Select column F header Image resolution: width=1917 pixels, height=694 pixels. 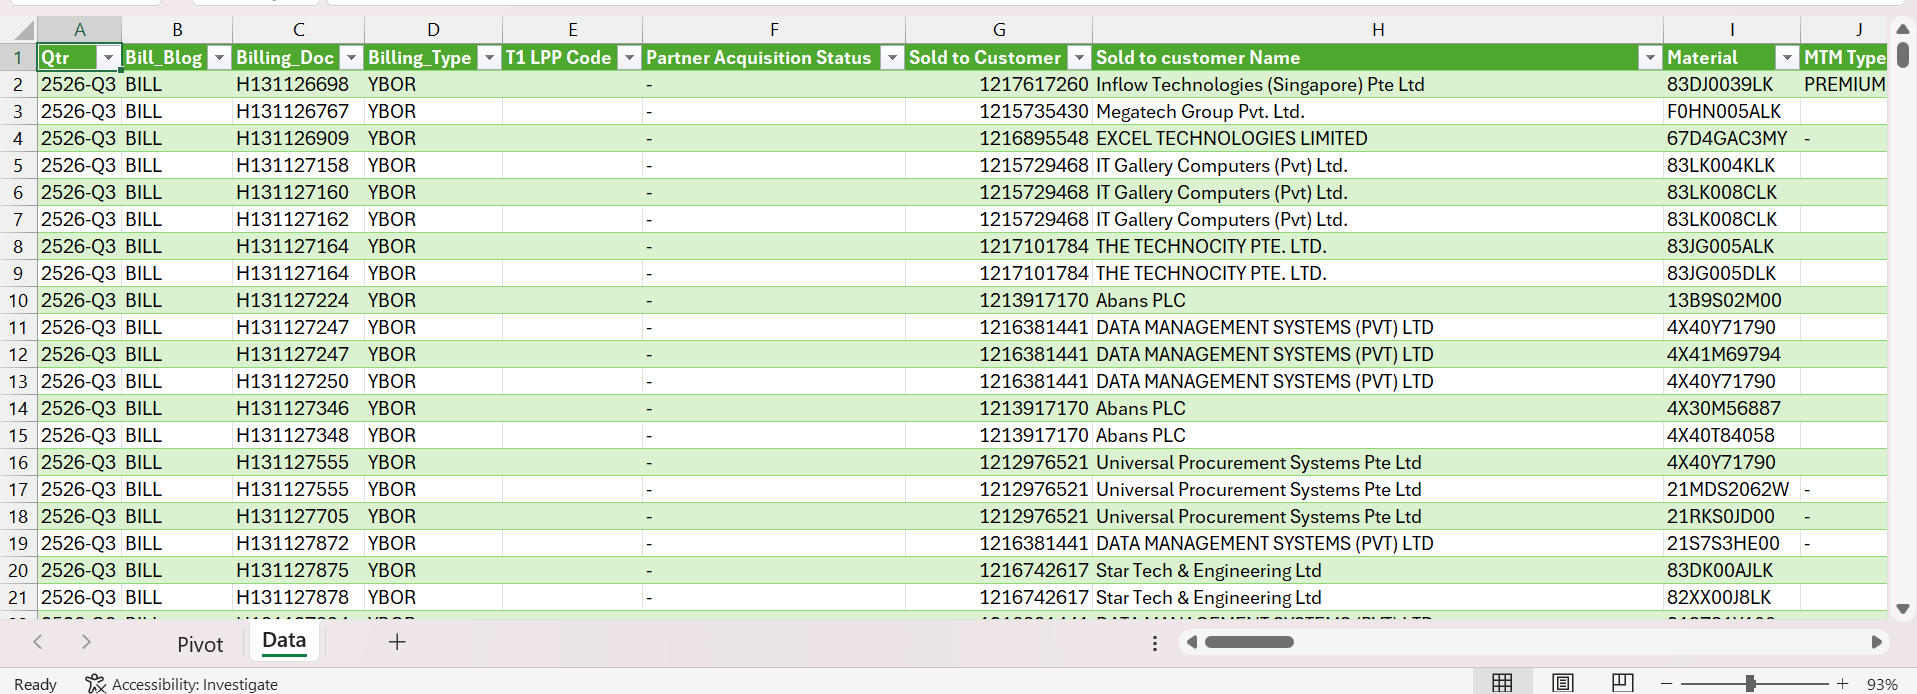[x=774, y=30]
